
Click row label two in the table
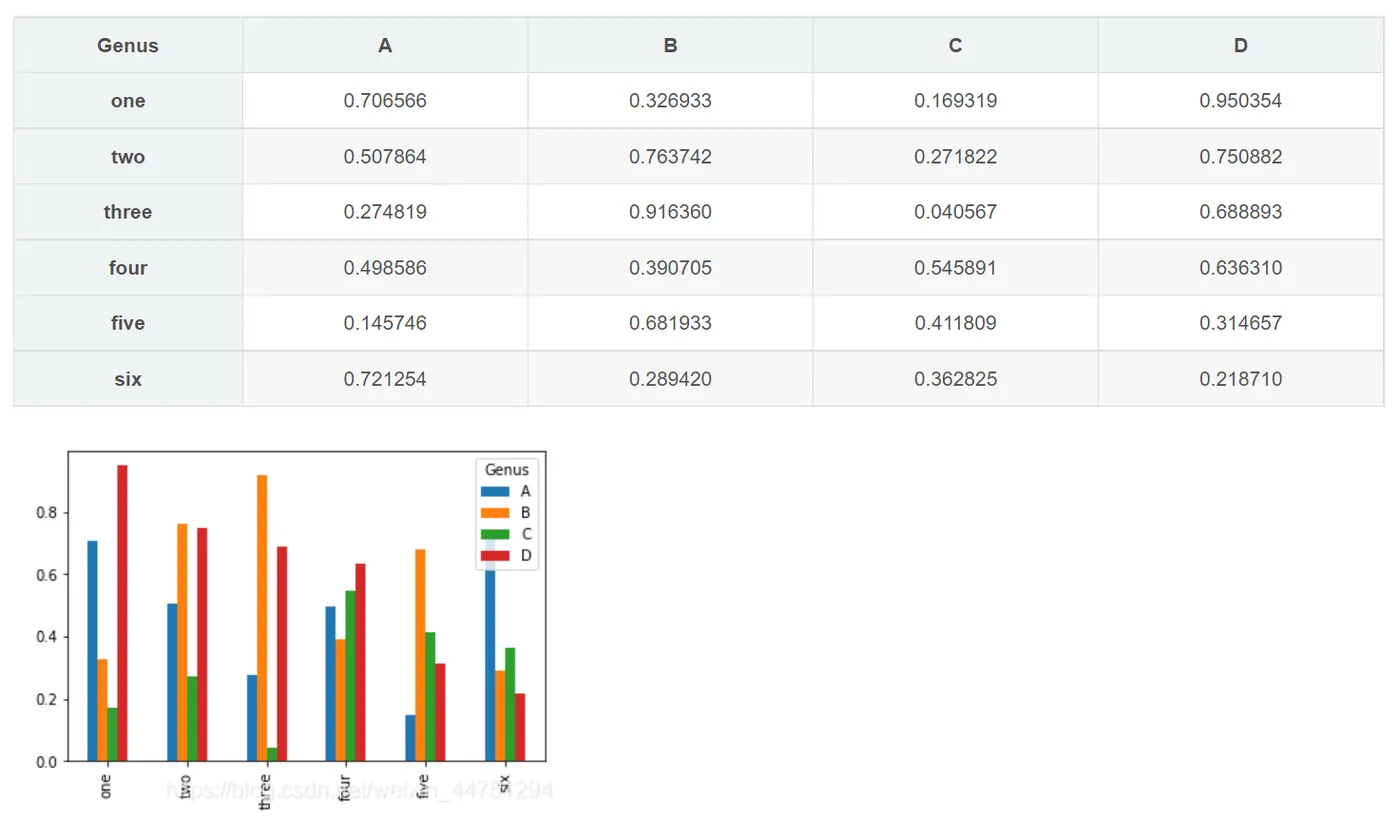128,156
